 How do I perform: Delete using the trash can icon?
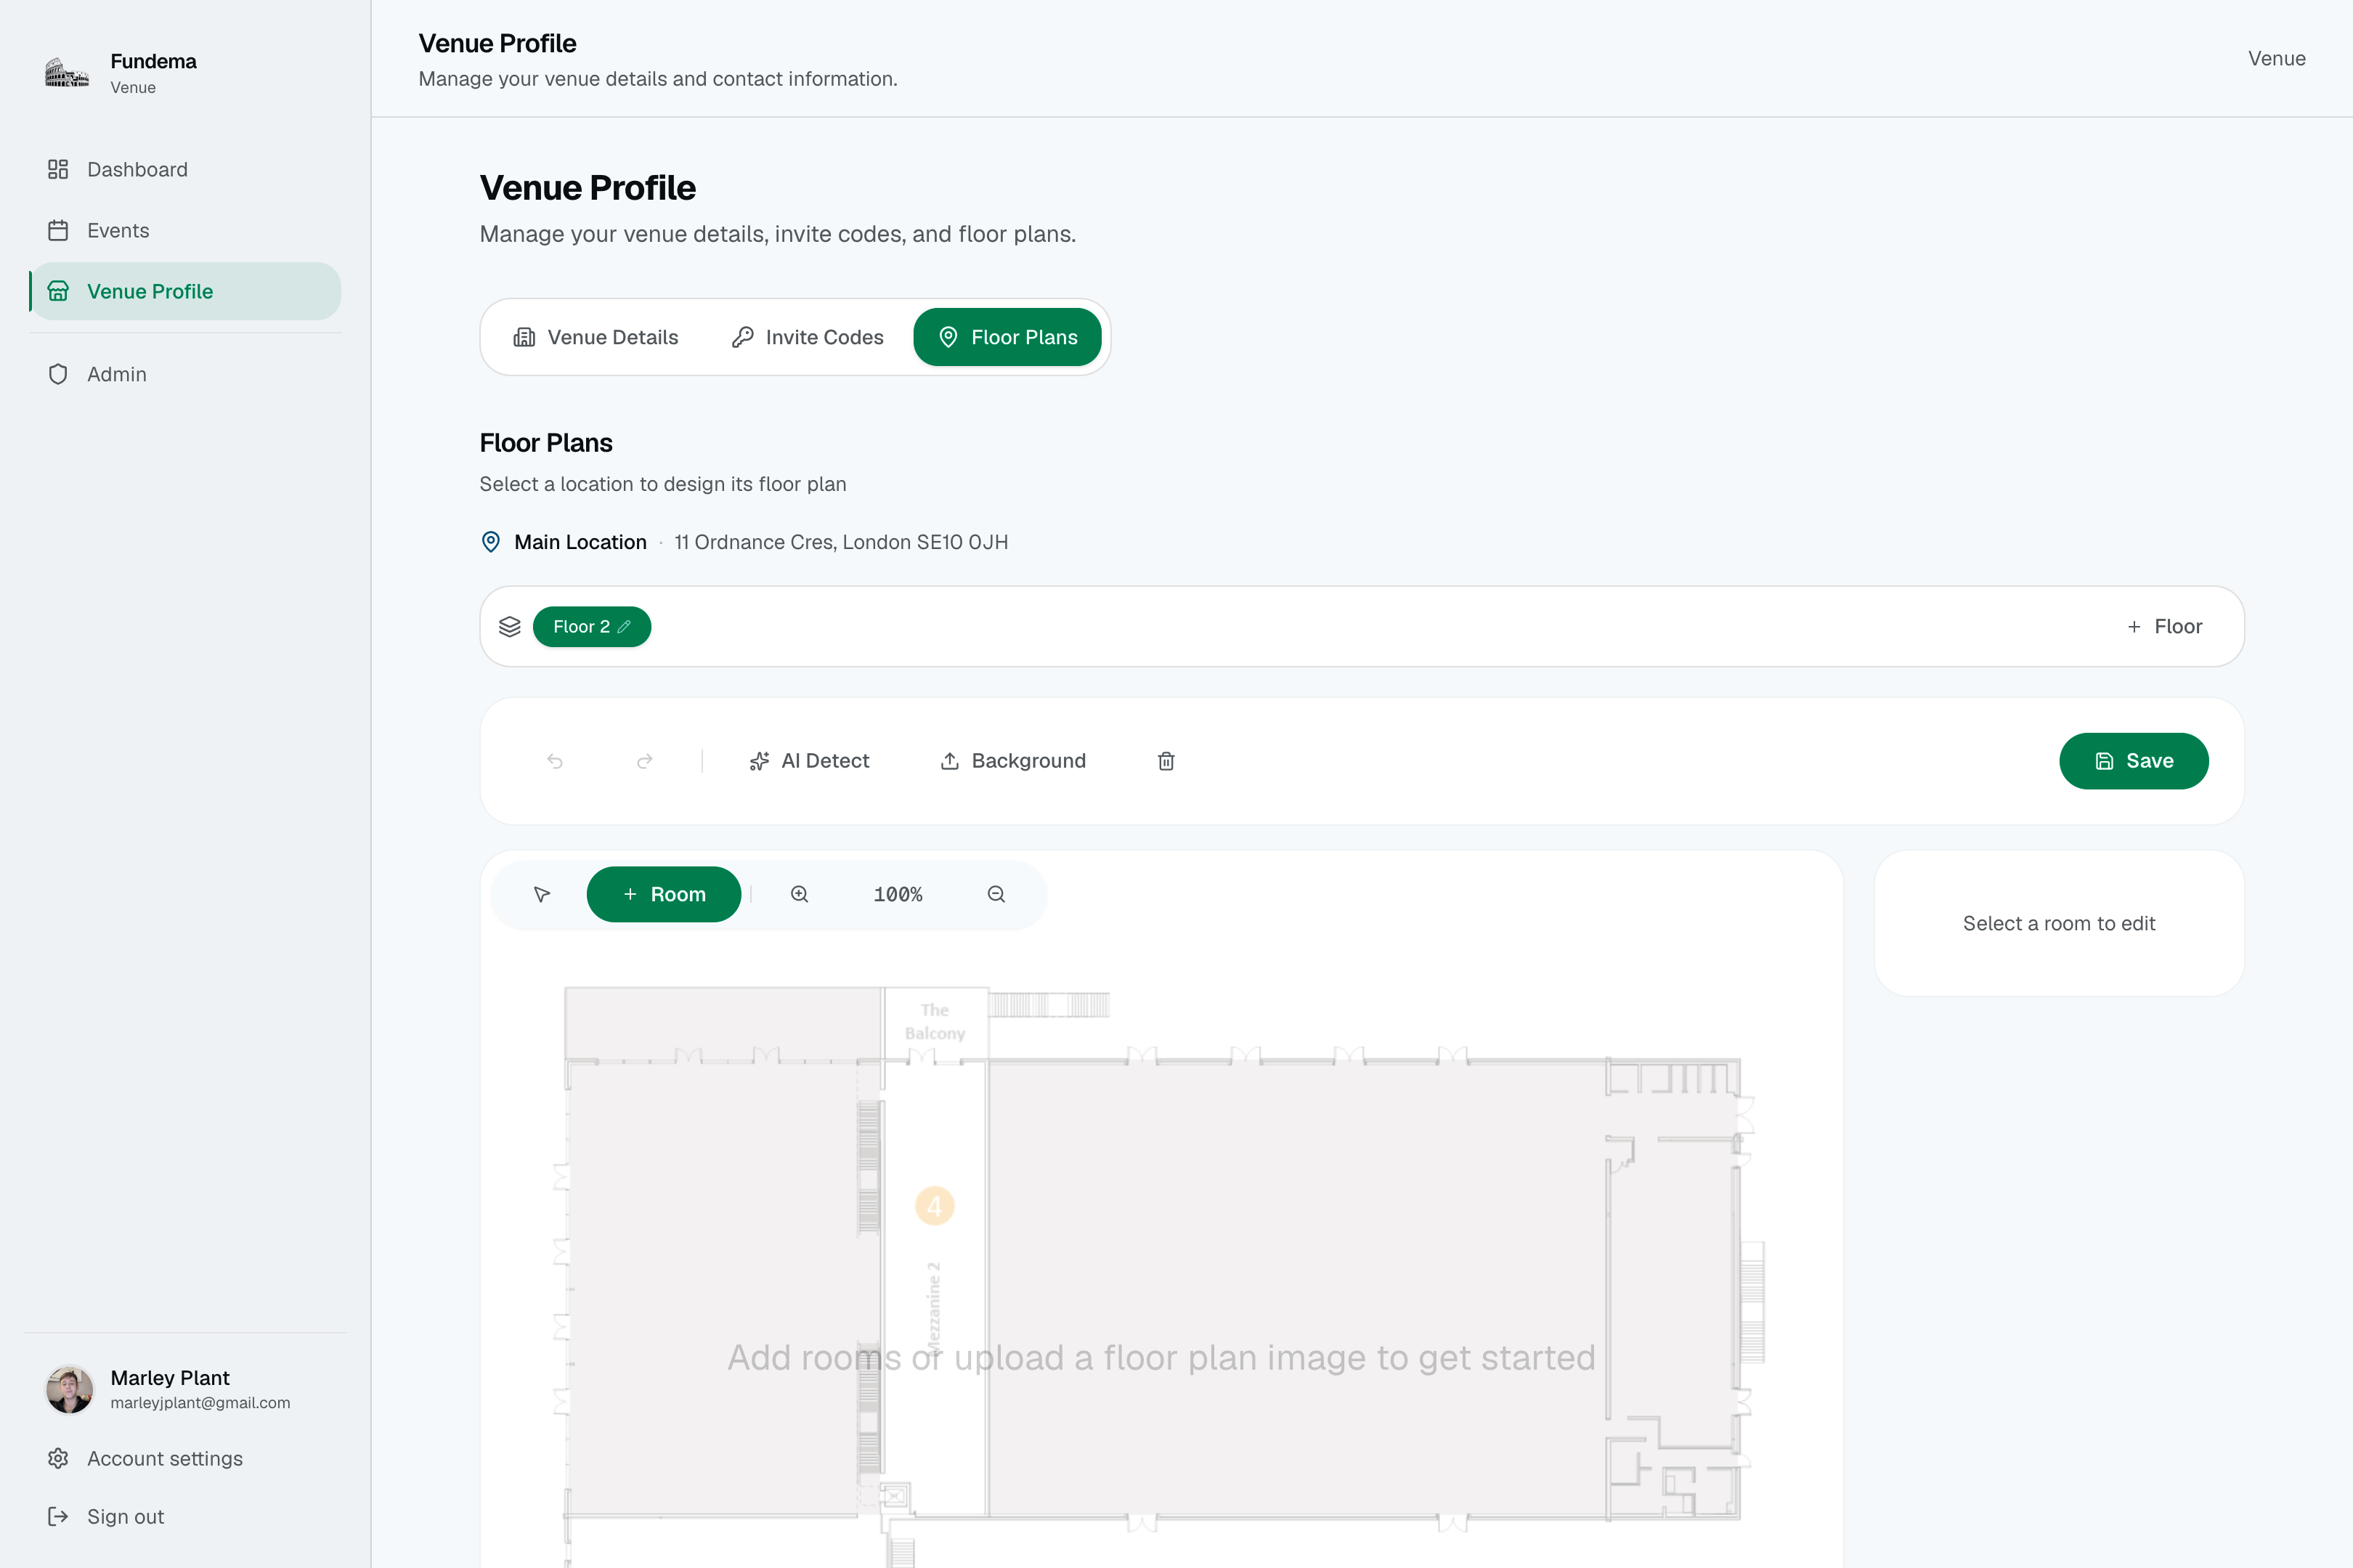(1166, 761)
